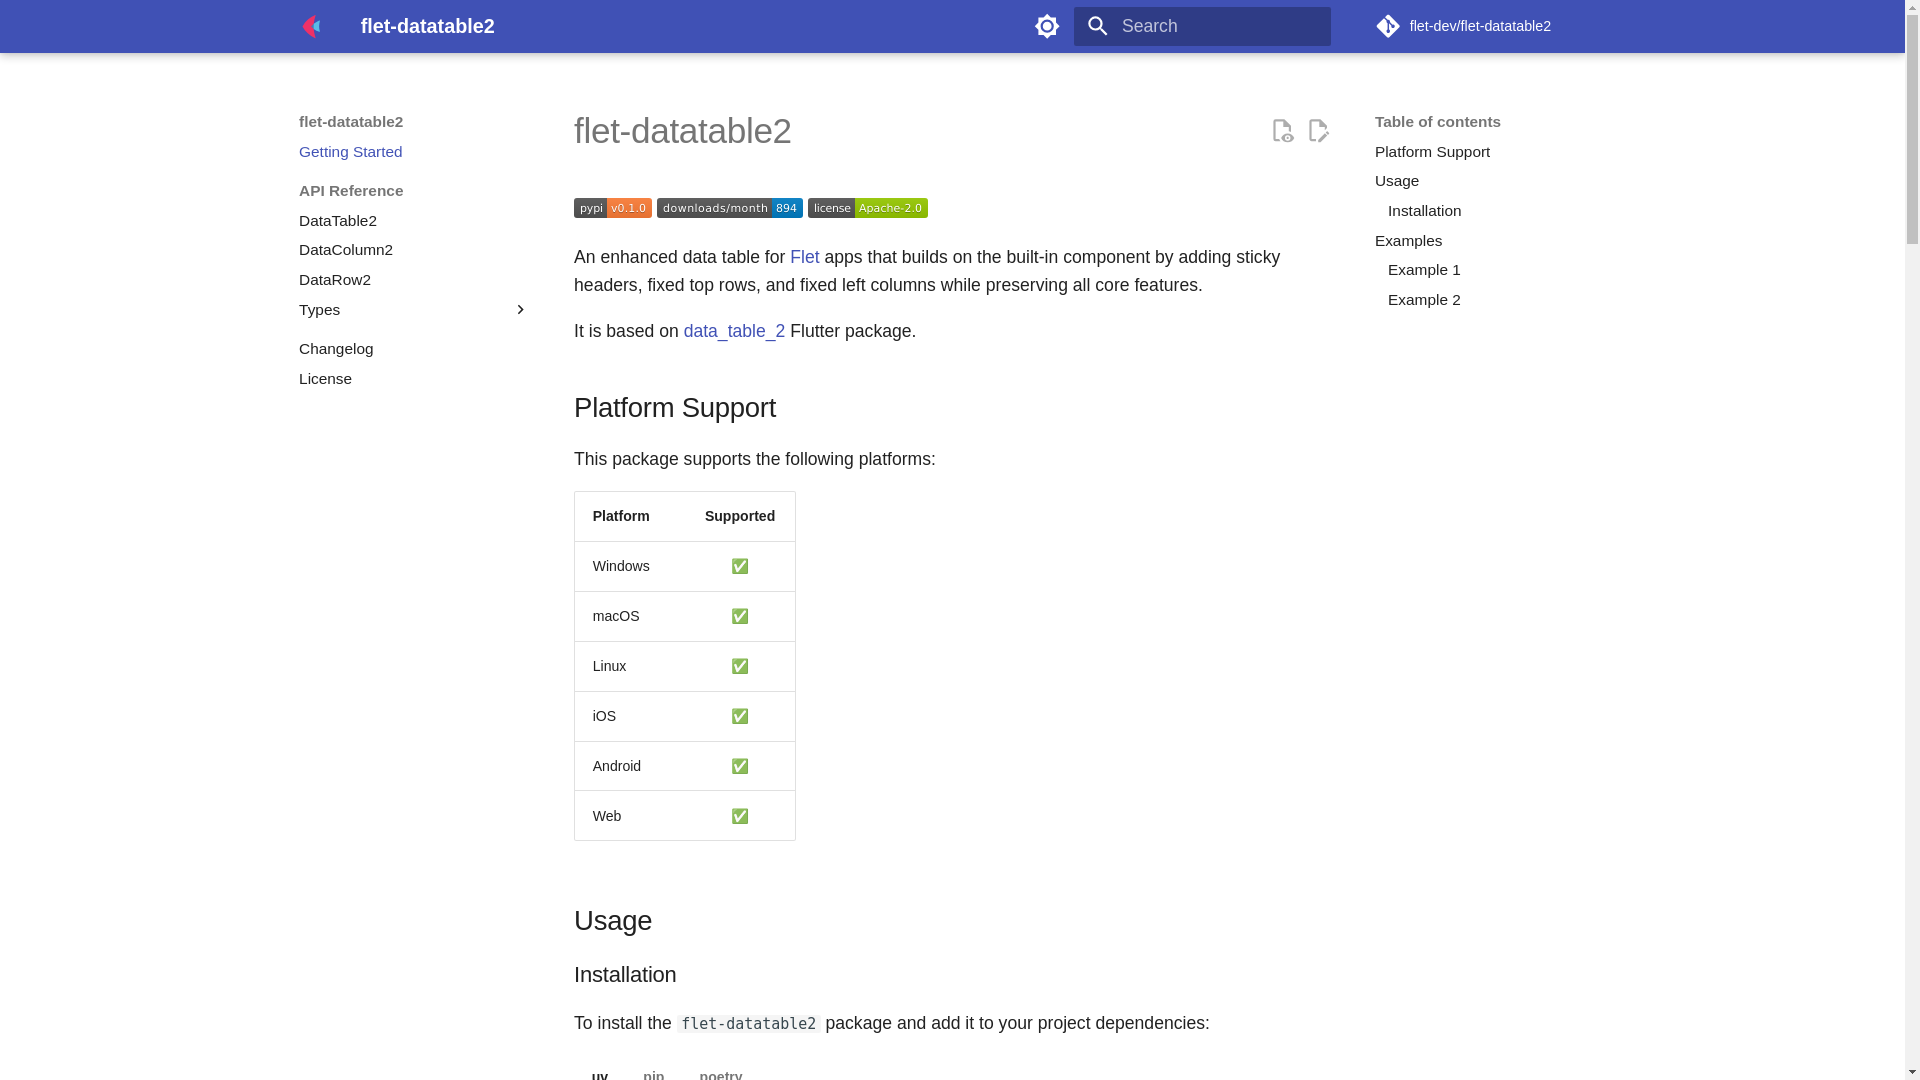Viewport: 1920px width, 1080px height.
Task: Jump to Usage in table of contents
Action: [x=1397, y=181]
